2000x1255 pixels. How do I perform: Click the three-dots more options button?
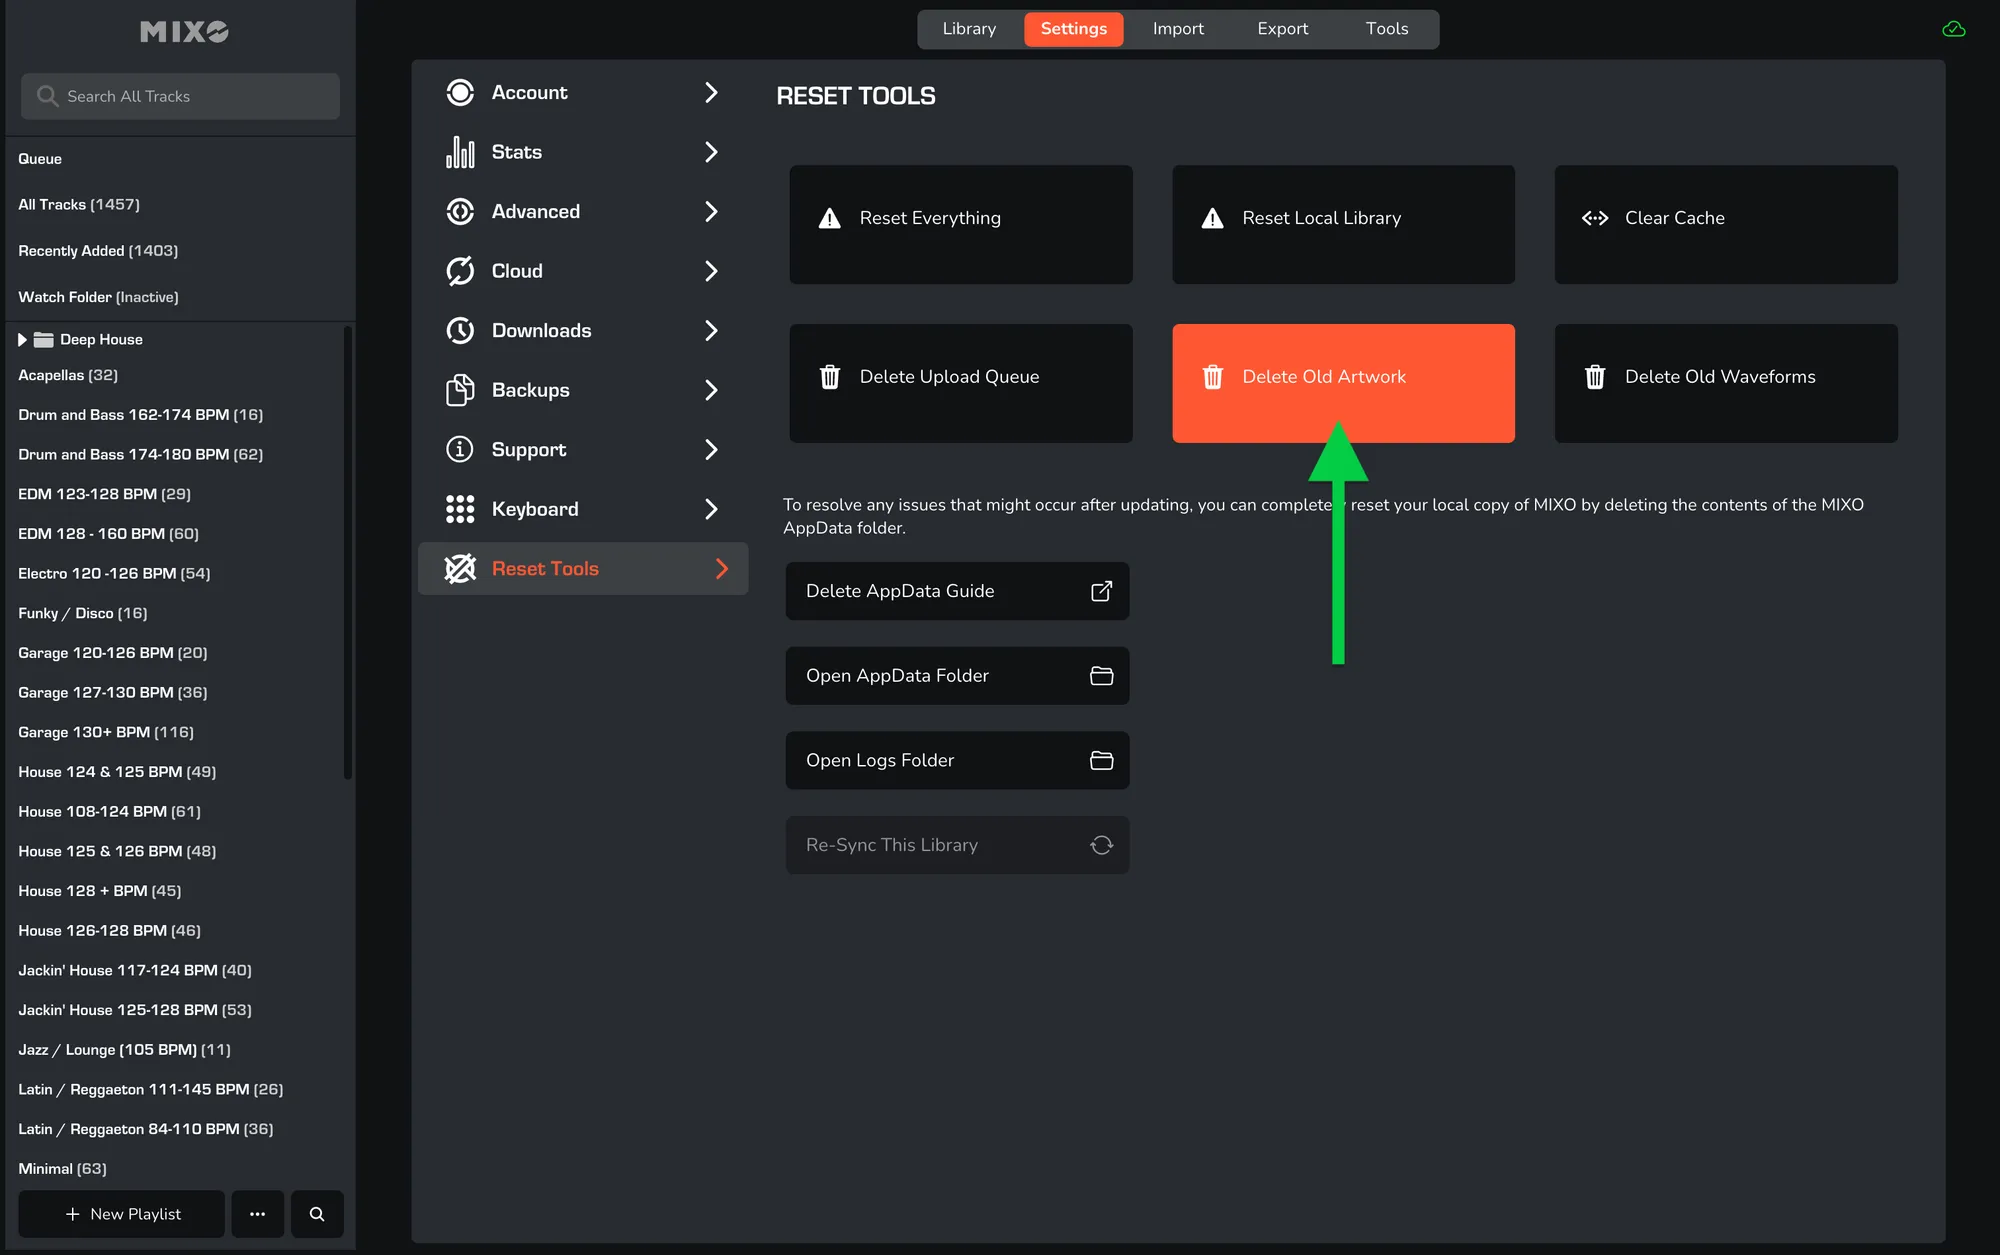coord(257,1214)
